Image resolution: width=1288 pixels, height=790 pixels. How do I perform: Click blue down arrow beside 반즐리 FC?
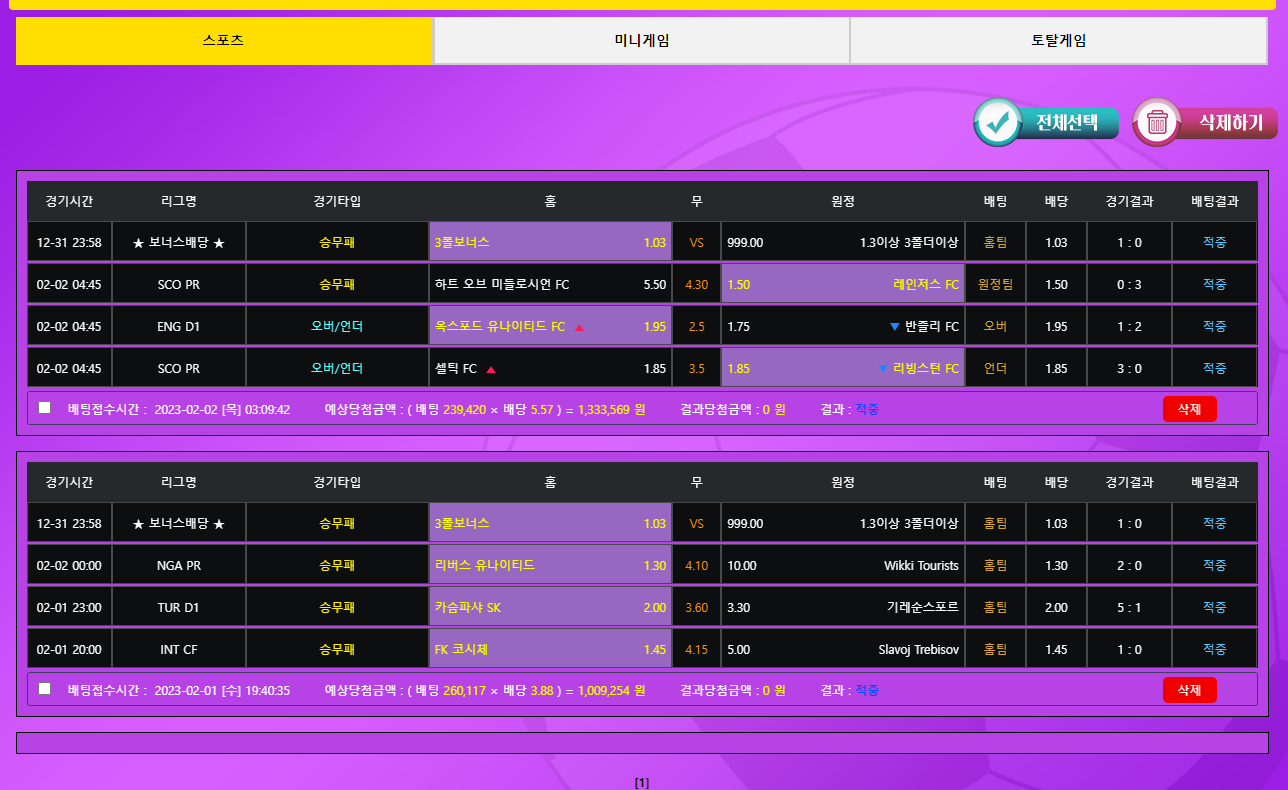point(894,327)
